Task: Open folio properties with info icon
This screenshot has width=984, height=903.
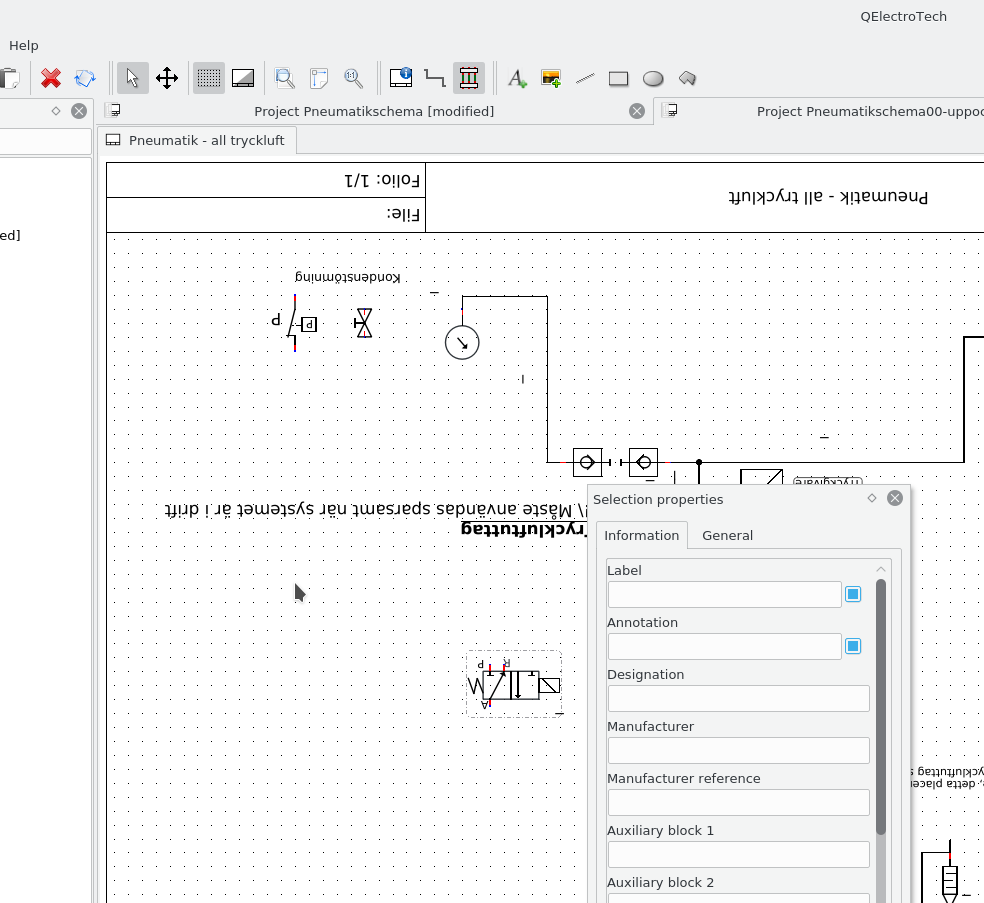Action: pyautogui.click(x=401, y=78)
